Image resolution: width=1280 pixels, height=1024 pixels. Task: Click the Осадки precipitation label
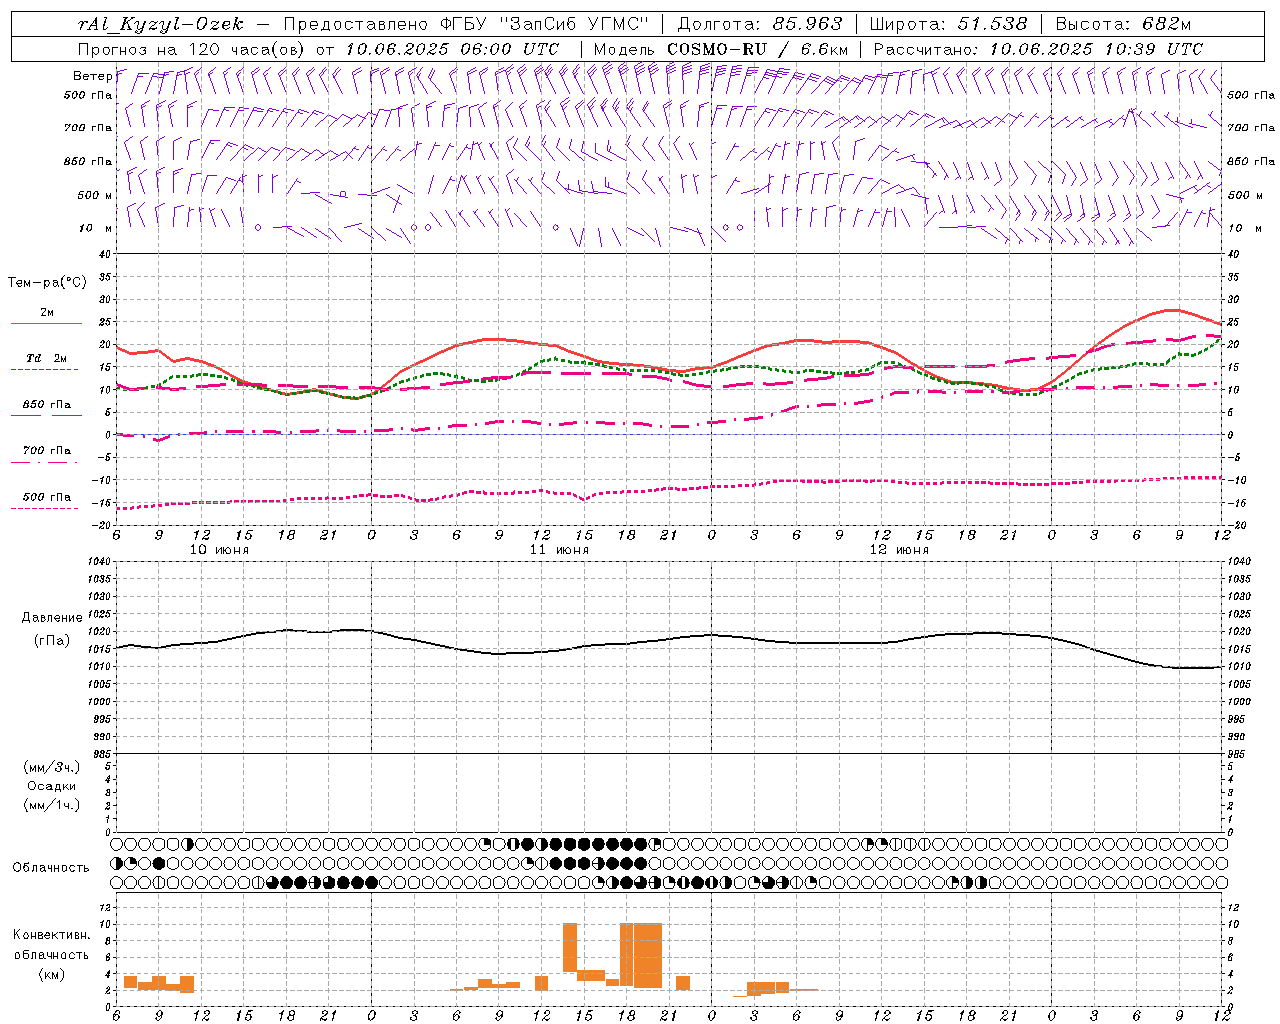52,787
